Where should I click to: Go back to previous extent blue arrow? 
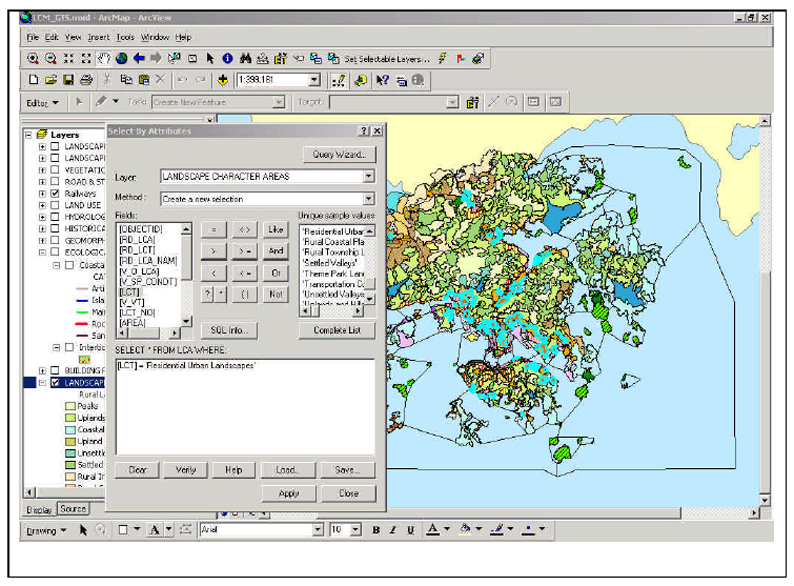tap(139, 59)
